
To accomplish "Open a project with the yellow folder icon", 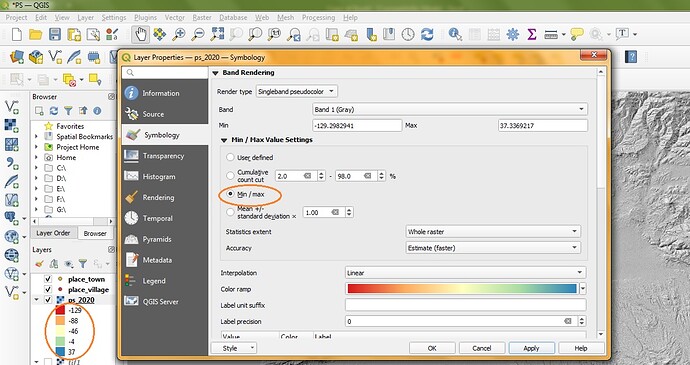I will [x=35, y=34].
